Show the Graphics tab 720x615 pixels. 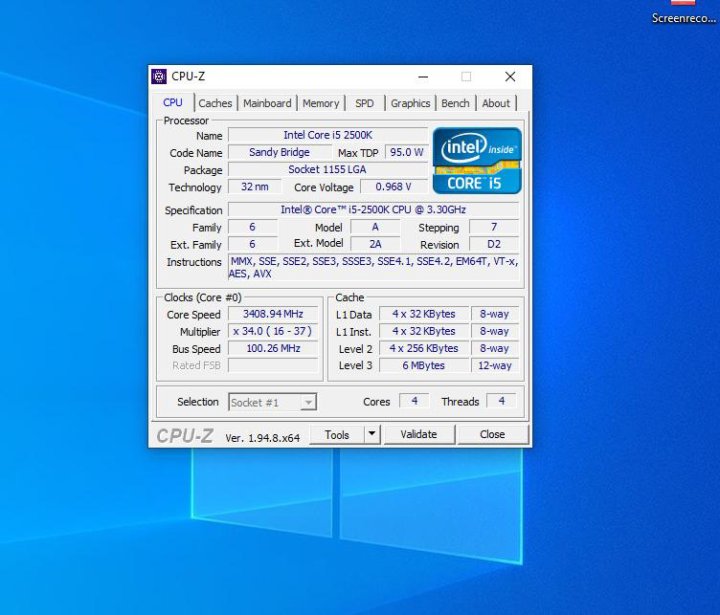click(x=410, y=103)
